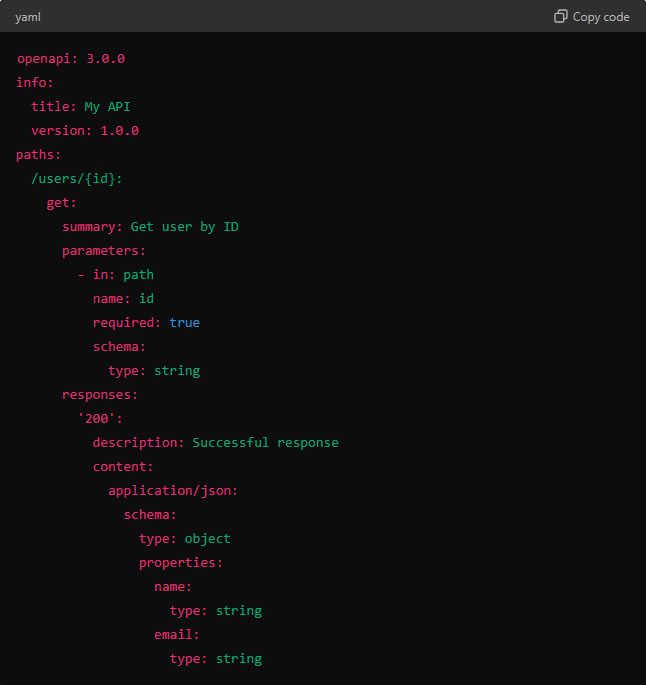Click the 'type: object' line

pyautogui.click(x=185, y=539)
